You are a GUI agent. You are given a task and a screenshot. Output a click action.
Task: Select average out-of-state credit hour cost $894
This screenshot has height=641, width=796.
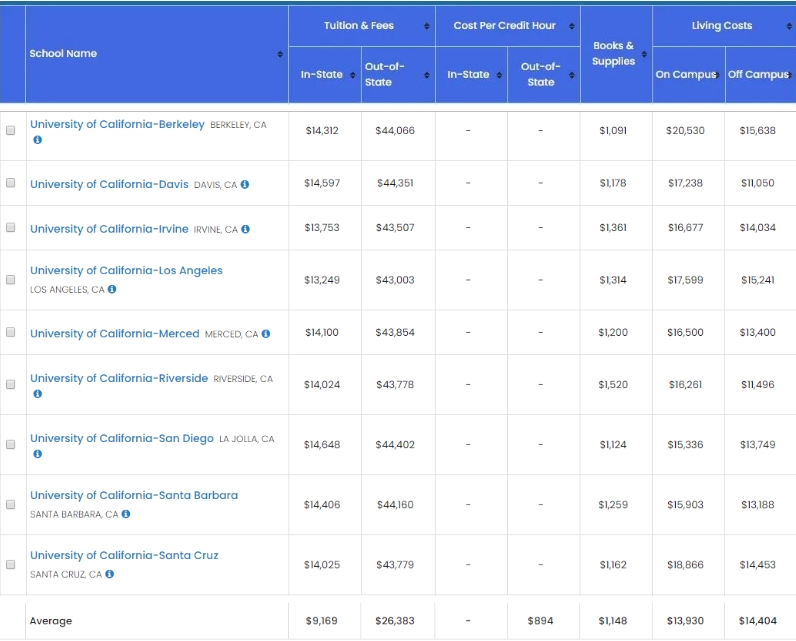point(540,621)
